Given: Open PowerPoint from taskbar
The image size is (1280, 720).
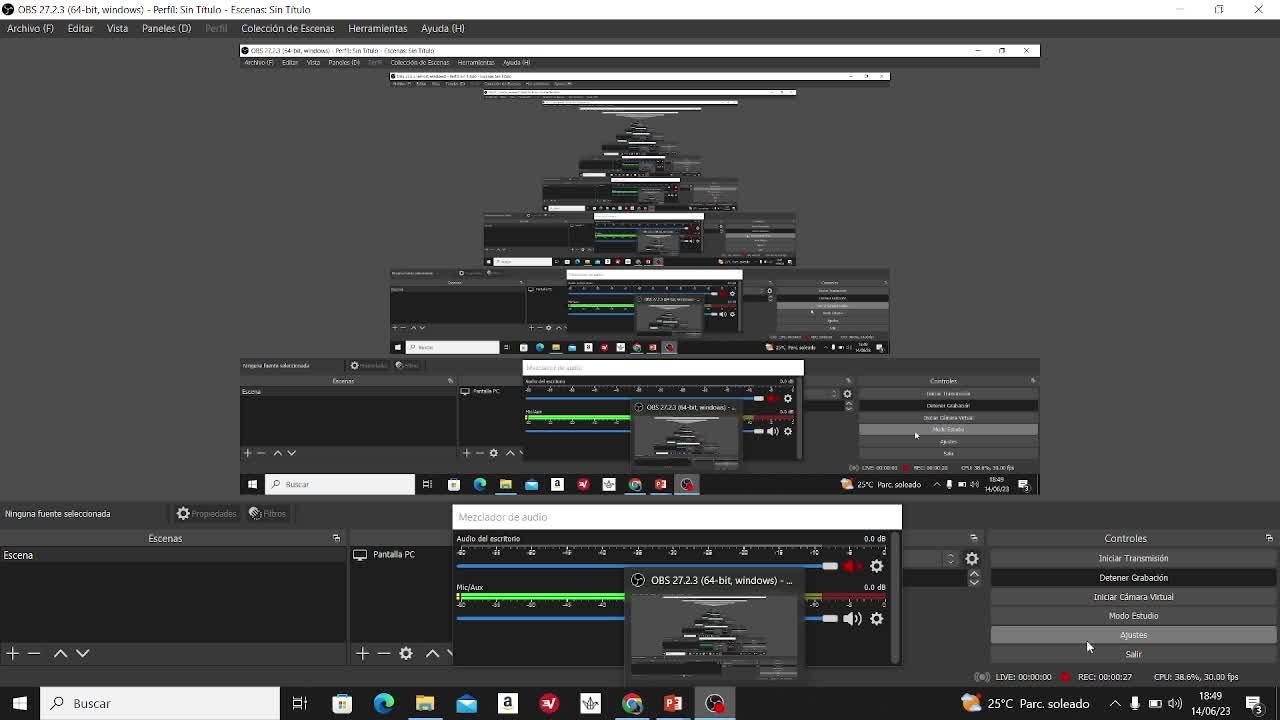Looking at the screenshot, I should pyautogui.click(x=673, y=703).
